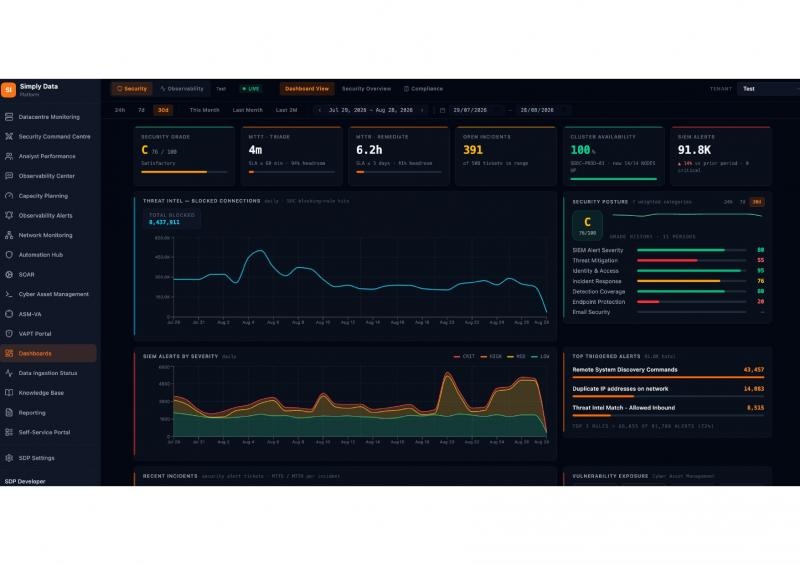Go to next date range with right chevron
The width and height of the screenshot is (800, 565).
(422, 110)
